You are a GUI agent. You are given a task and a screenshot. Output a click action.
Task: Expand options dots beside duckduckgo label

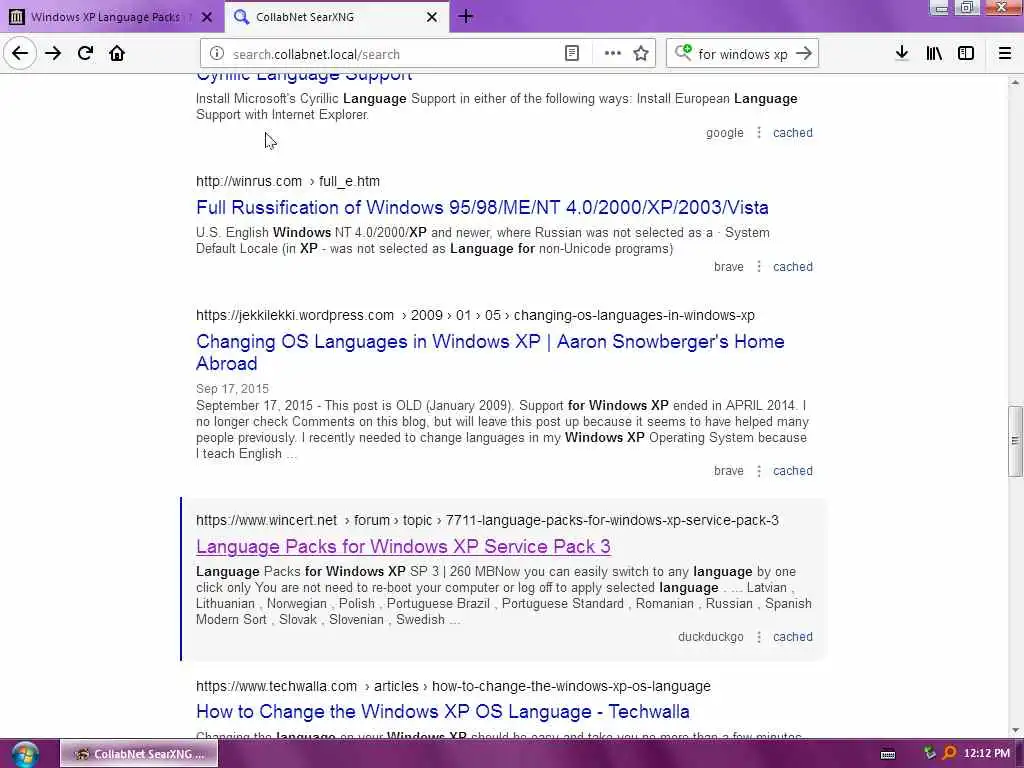click(x=758, y=637)
